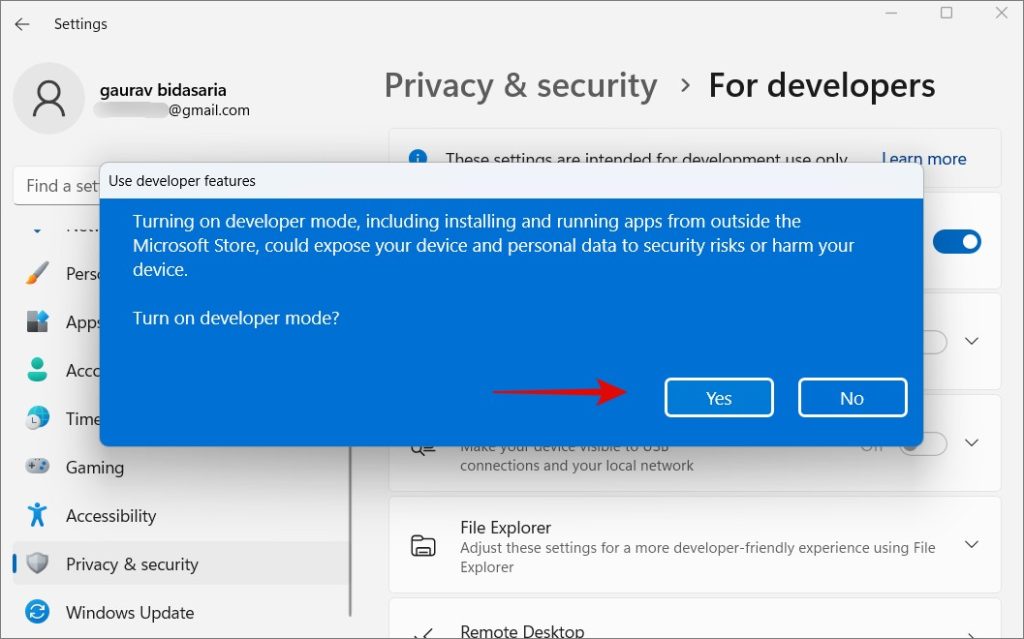
Task: Select the Personalization paintbrush icon
Action: pos(37,273)
